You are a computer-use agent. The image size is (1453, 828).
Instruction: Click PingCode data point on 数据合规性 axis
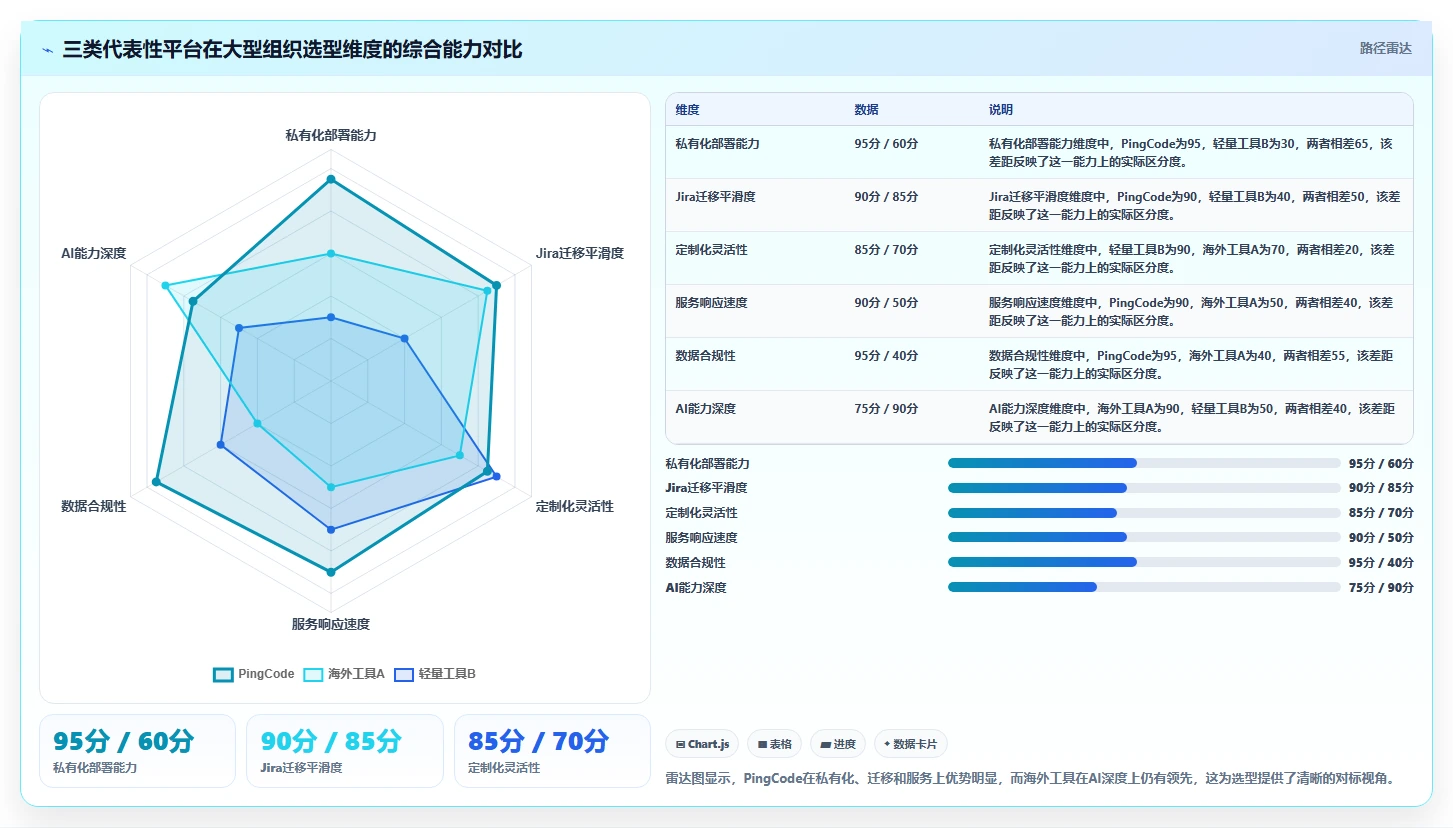156,482
